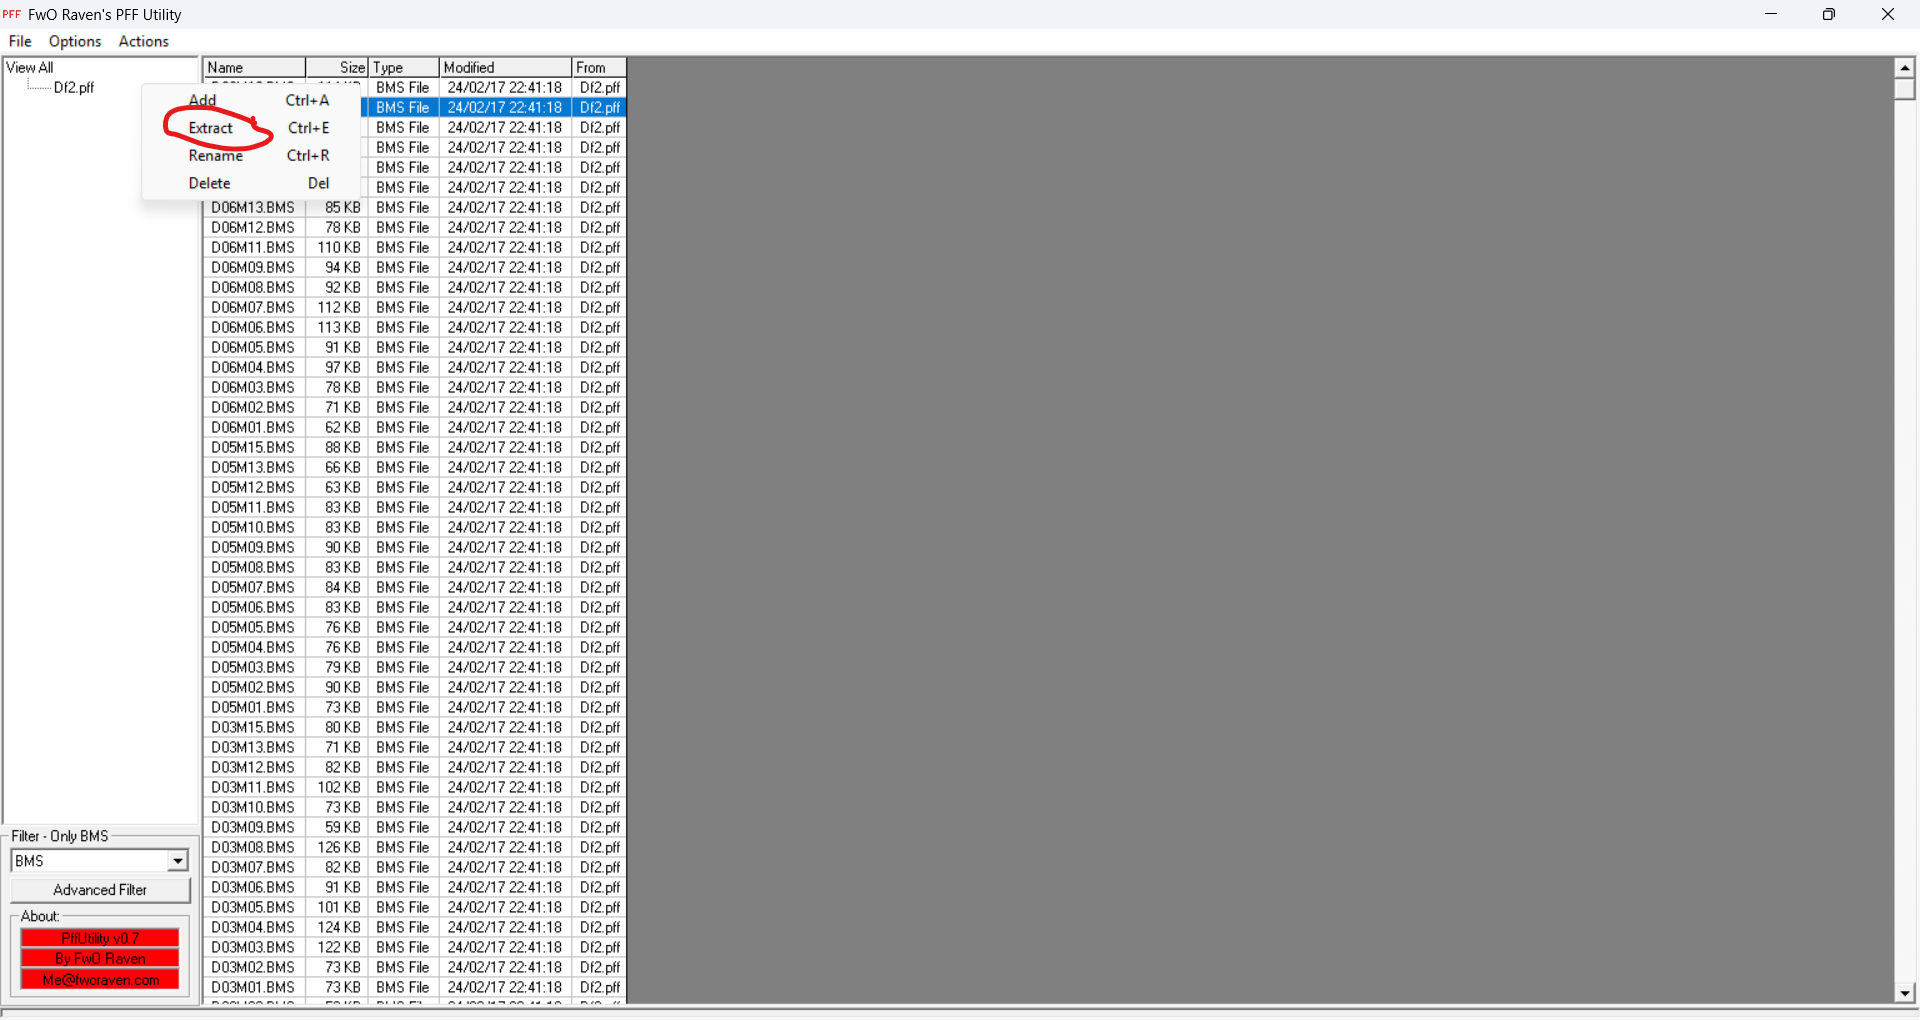Select the D06M12.BMS file

click(x=253, y=227)
